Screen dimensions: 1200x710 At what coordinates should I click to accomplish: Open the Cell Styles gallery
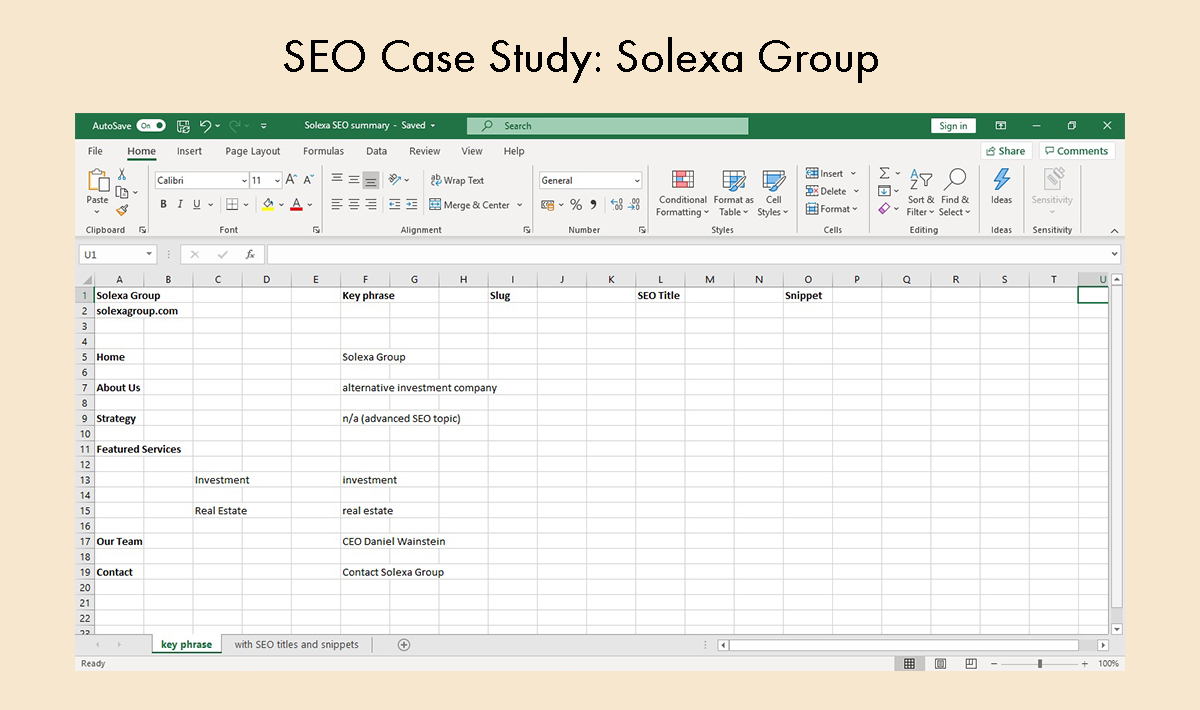[773, 192]
